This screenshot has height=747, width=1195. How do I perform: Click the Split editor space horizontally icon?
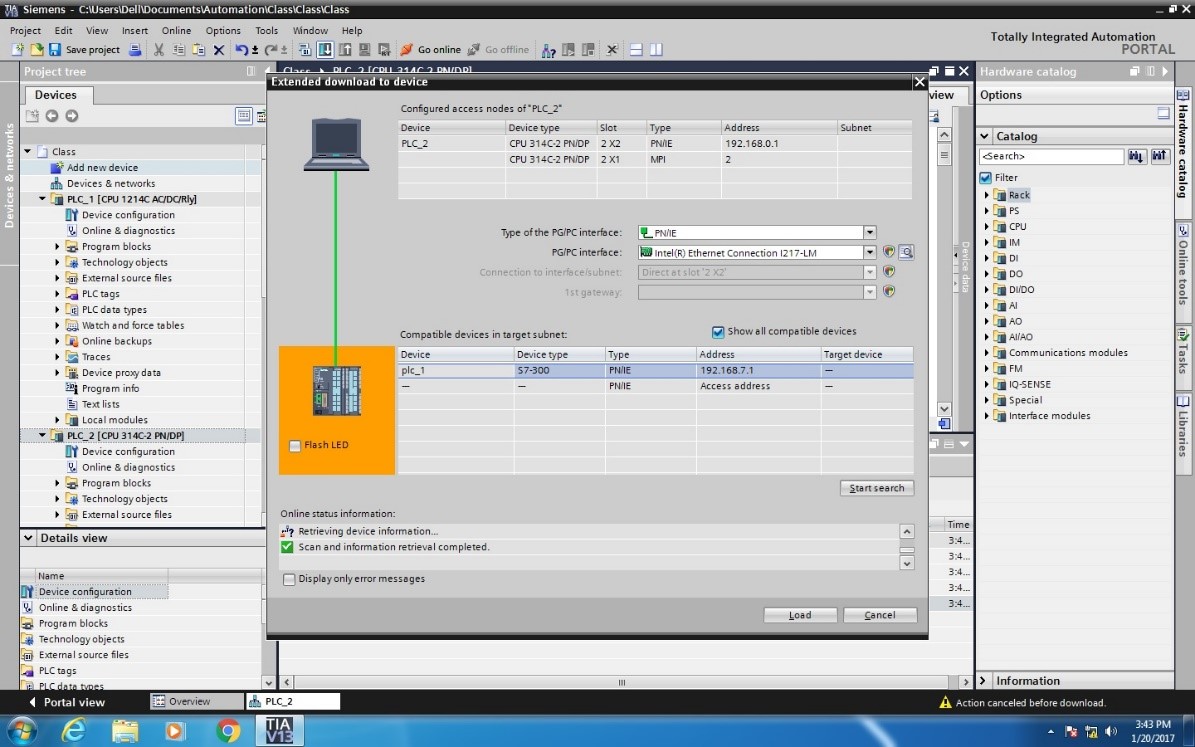coord(636,50)
